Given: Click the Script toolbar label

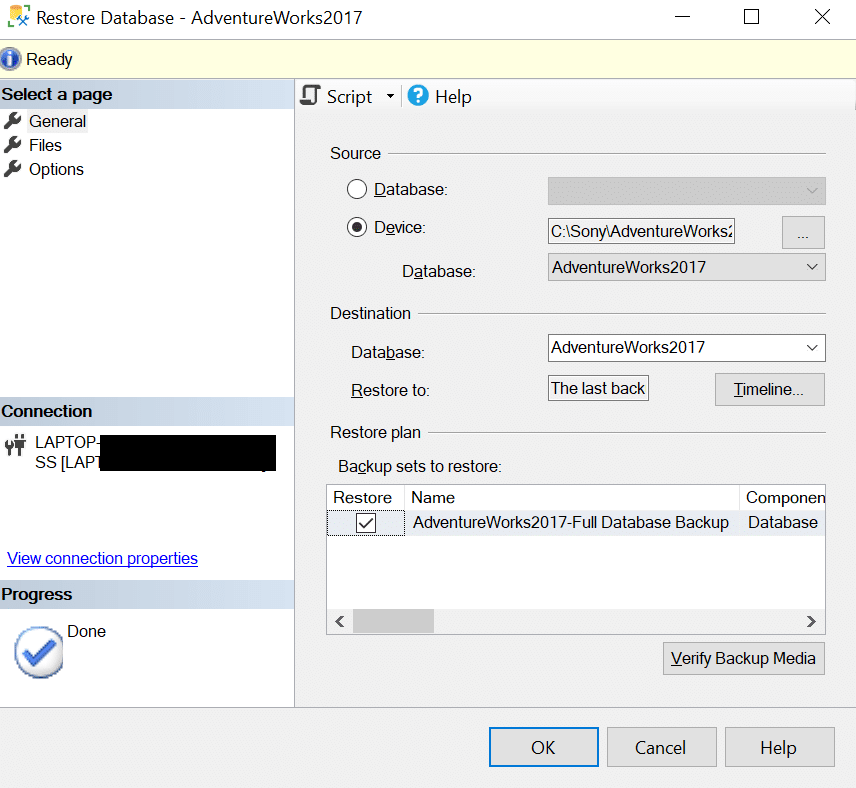Looking at the screenshot, I should tap(349, 97).
